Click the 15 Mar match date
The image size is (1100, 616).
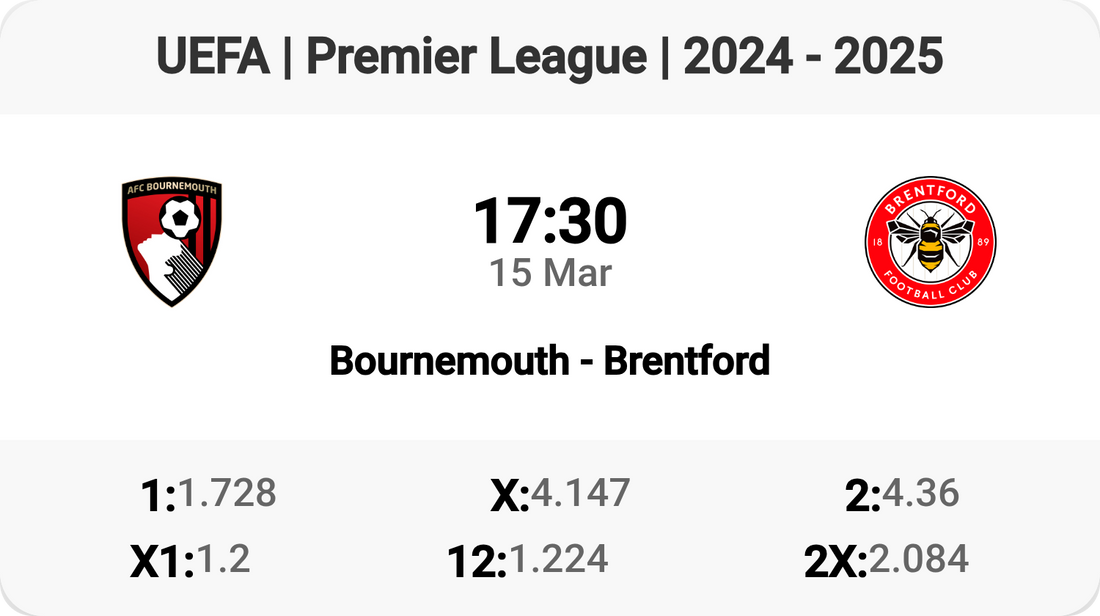tap(550, 272)
